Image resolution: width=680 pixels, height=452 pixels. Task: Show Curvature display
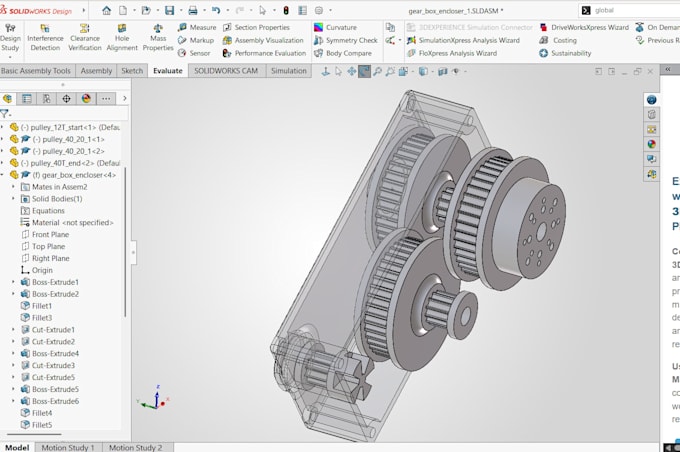click(x=335, y=27)
